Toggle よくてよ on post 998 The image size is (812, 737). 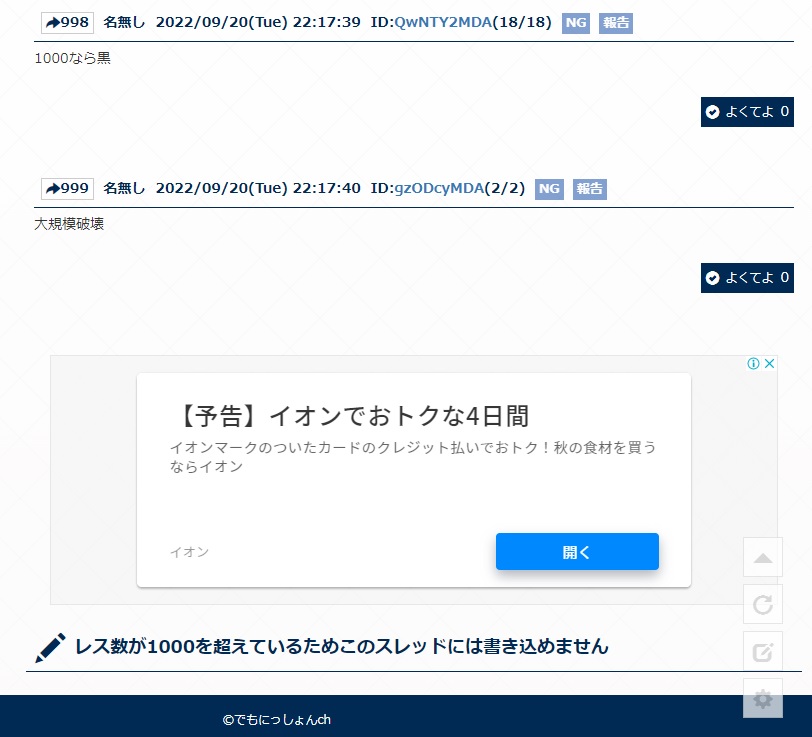[747, 112]
